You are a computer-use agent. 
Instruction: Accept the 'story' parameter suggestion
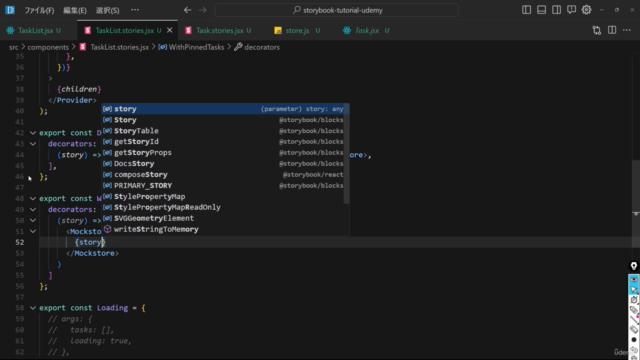pos(223,109)
